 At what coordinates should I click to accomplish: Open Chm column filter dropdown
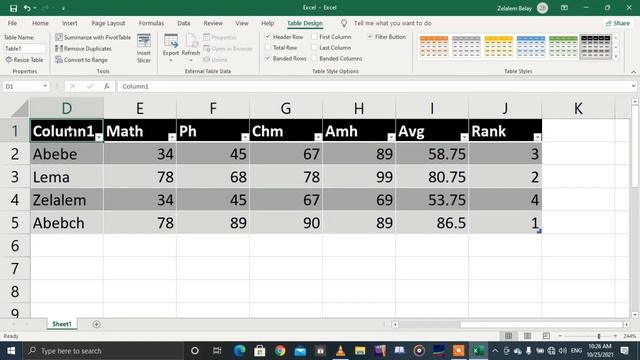(318, 138)
